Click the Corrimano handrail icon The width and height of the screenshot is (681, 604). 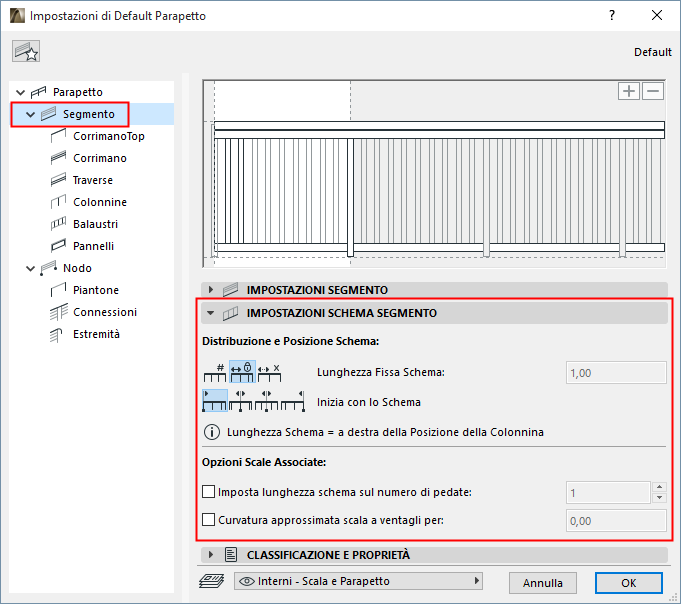pos(58,158)
